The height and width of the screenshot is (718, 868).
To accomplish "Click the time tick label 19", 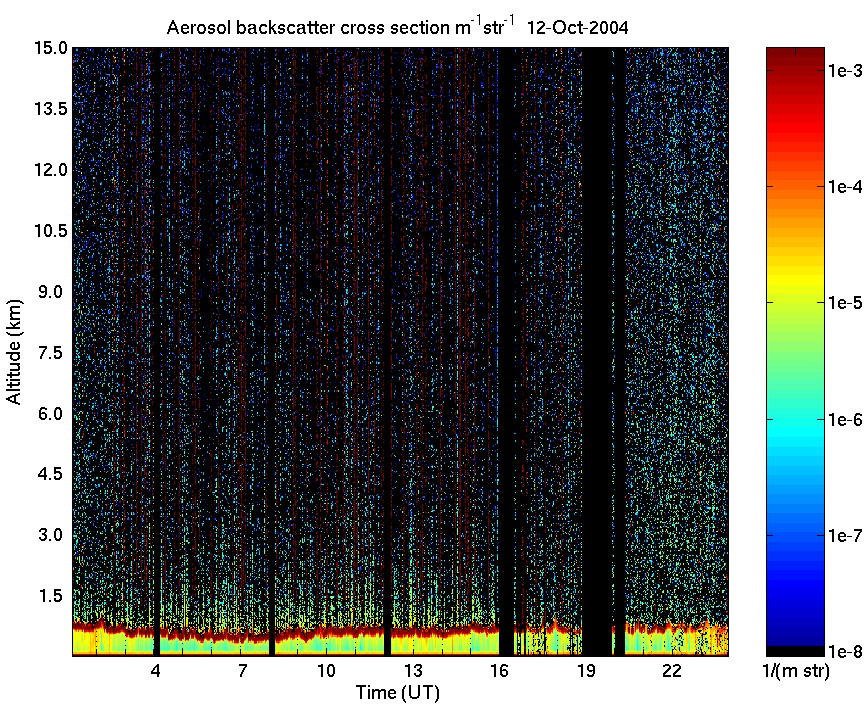I will 586,671.
